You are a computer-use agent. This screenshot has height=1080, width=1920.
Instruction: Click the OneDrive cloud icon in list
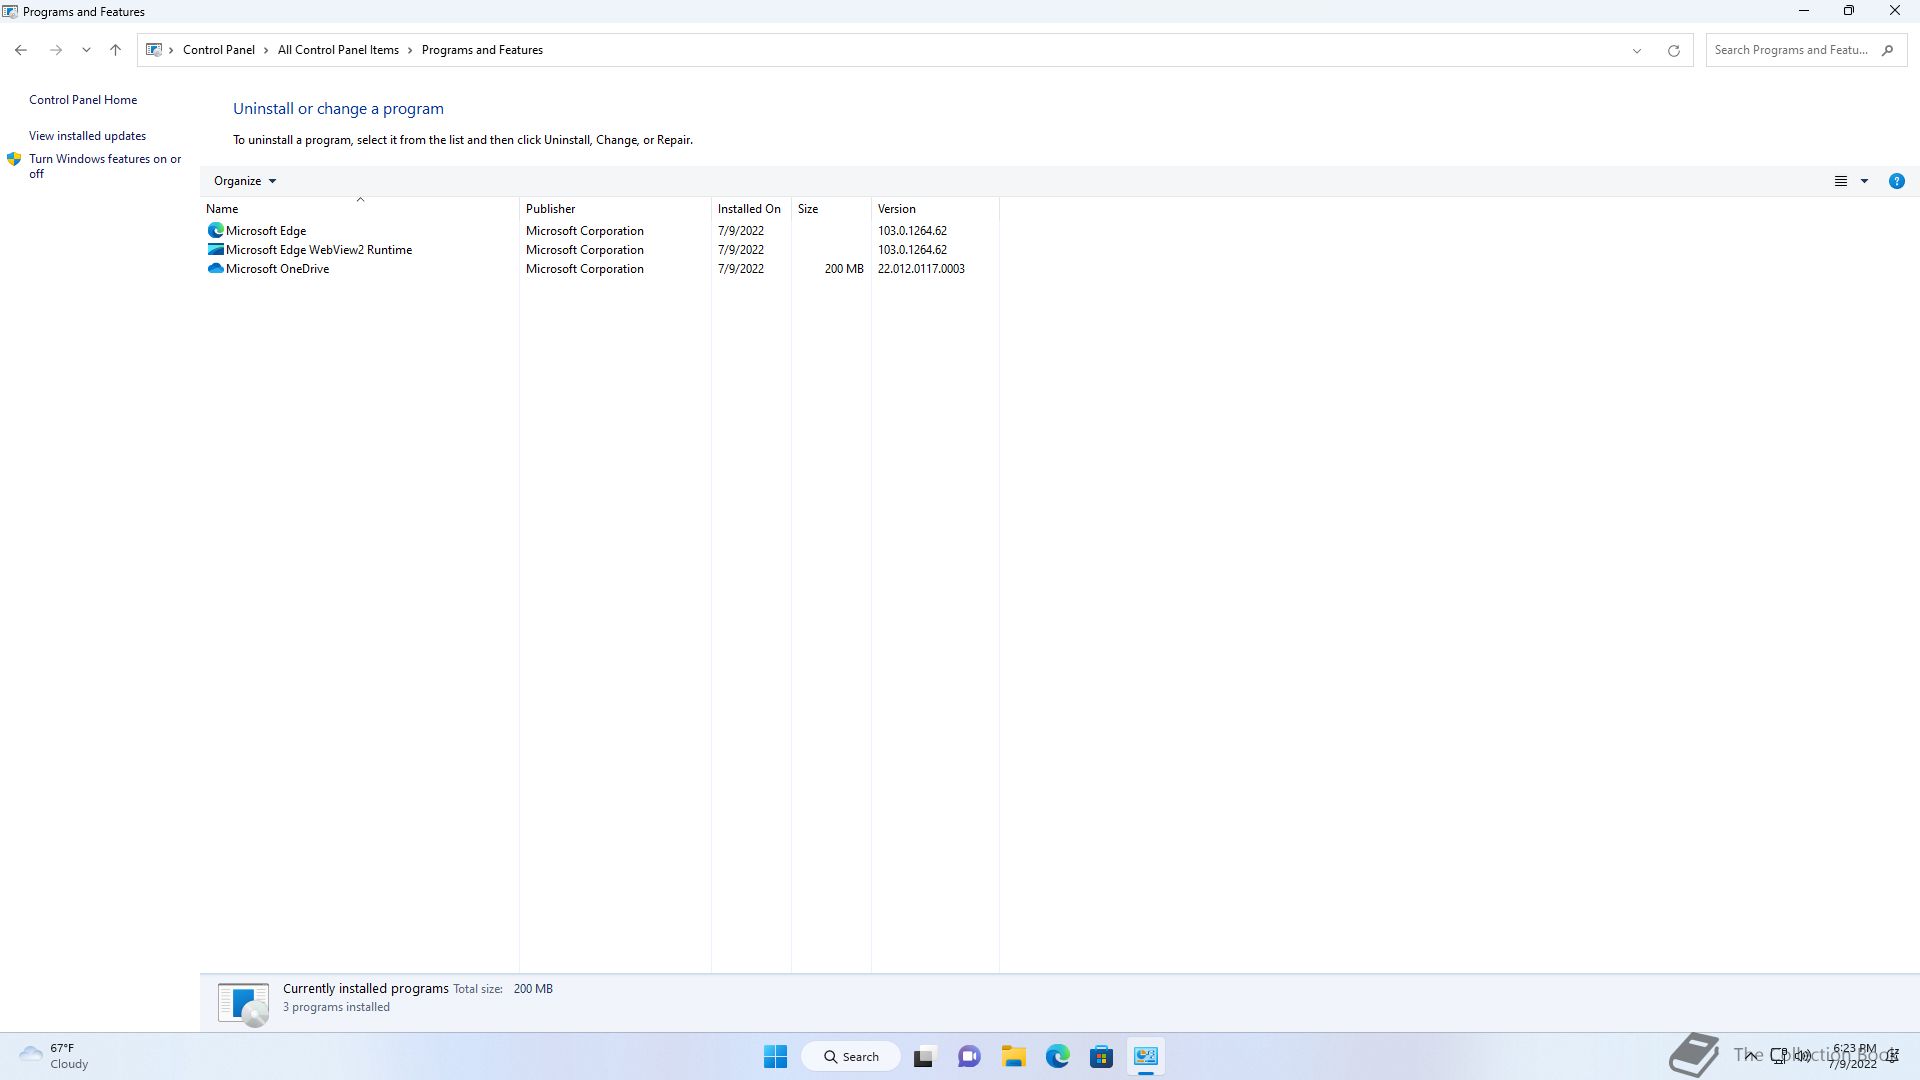tap(215, 269)
